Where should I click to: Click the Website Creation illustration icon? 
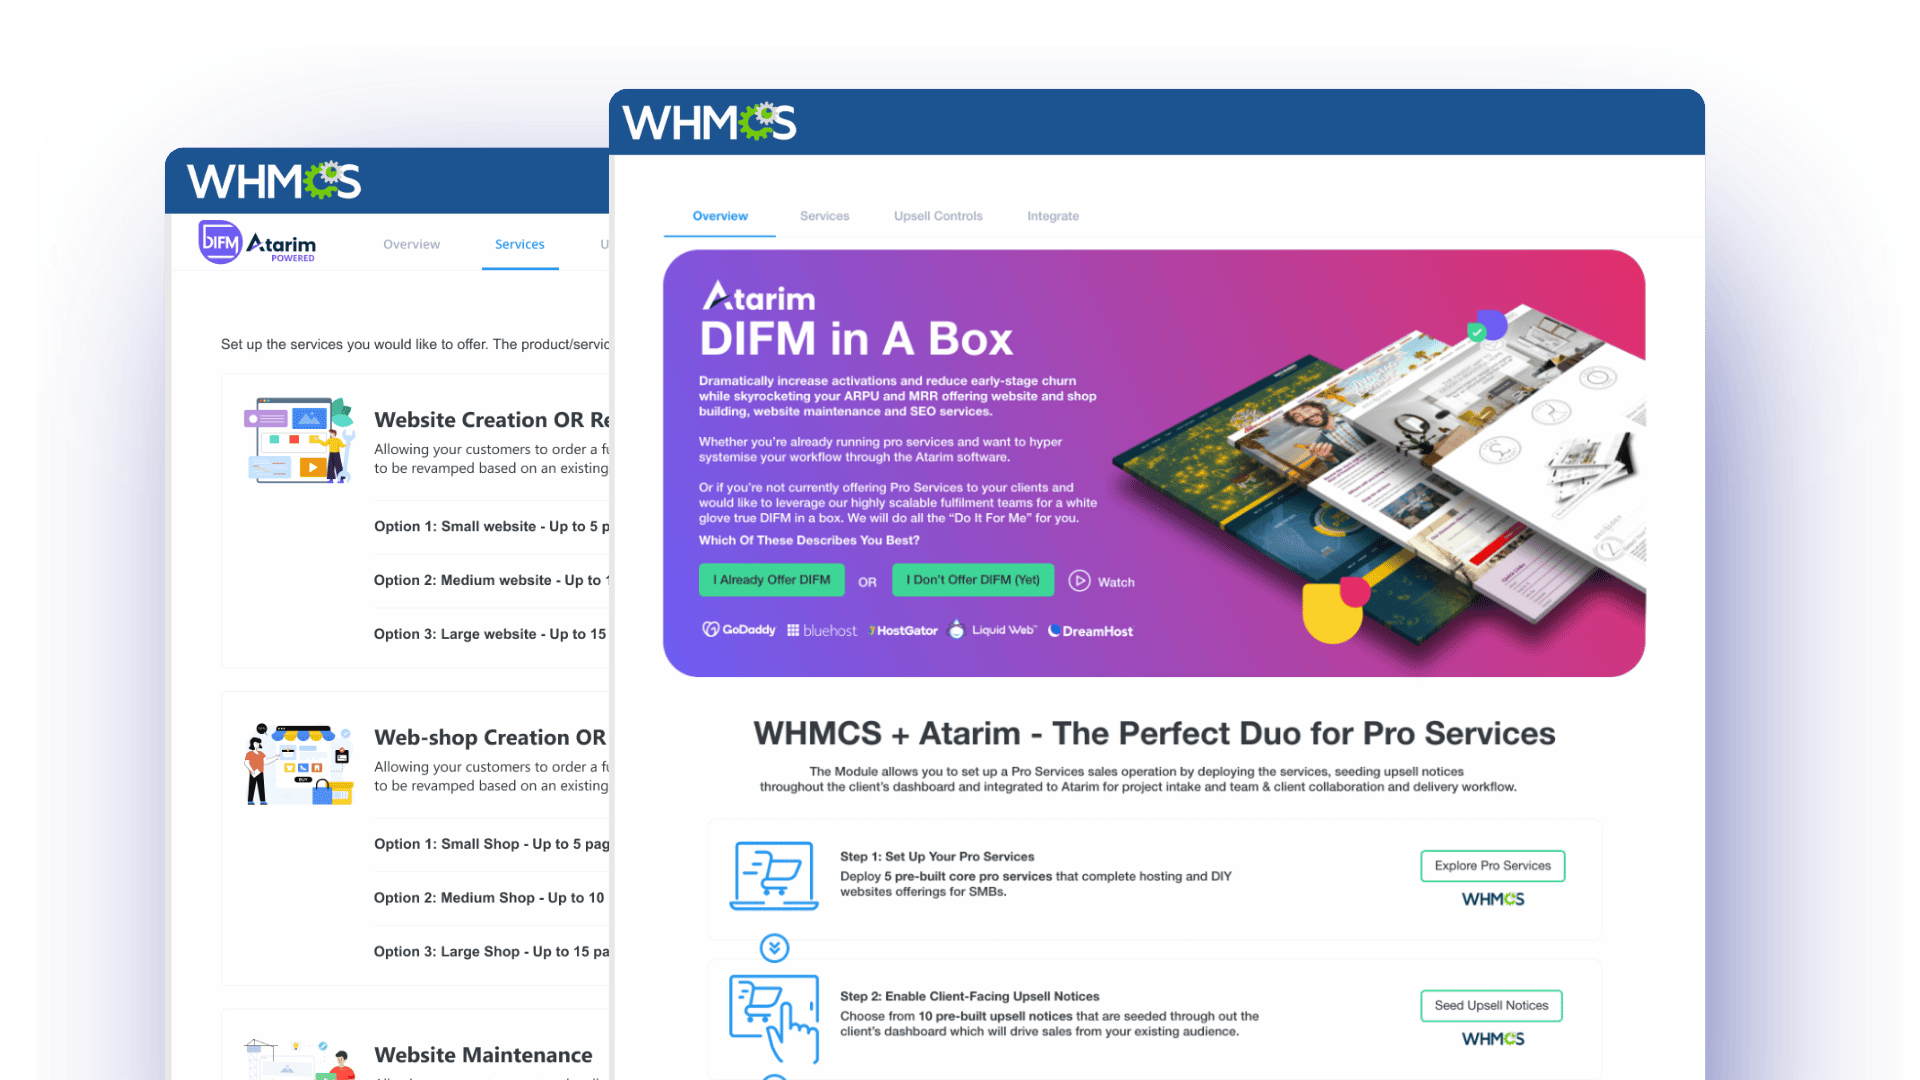(299, 441)
